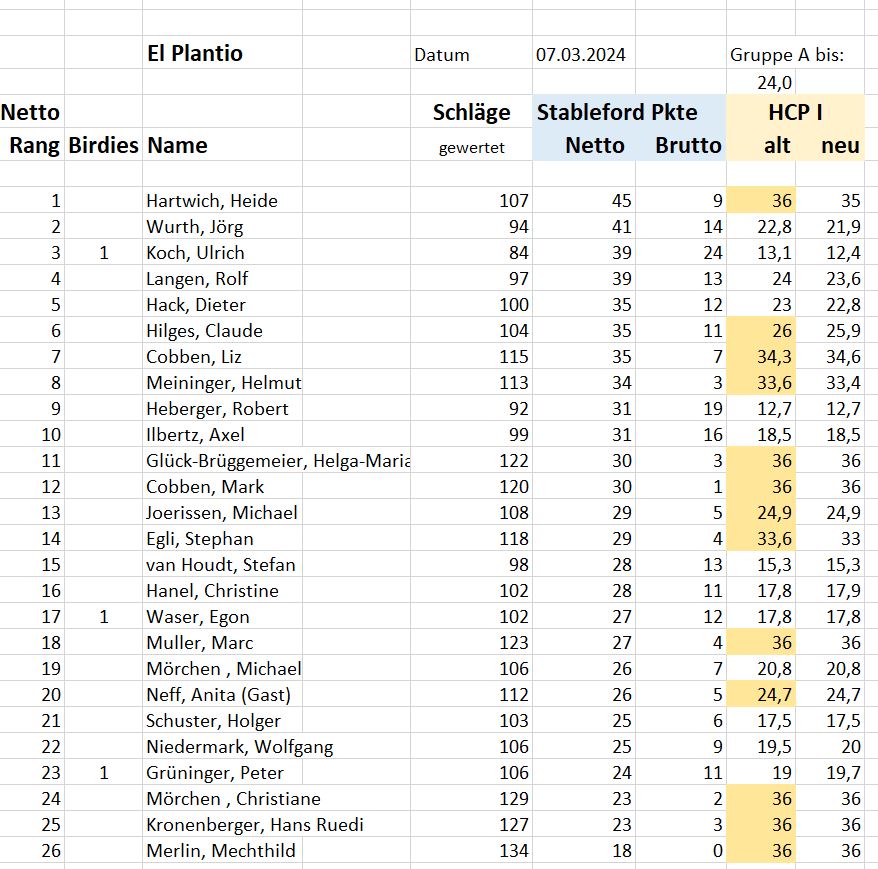Click the Birdies column header
The width and height of the screenshot is (878, 869).
[104, 144]
